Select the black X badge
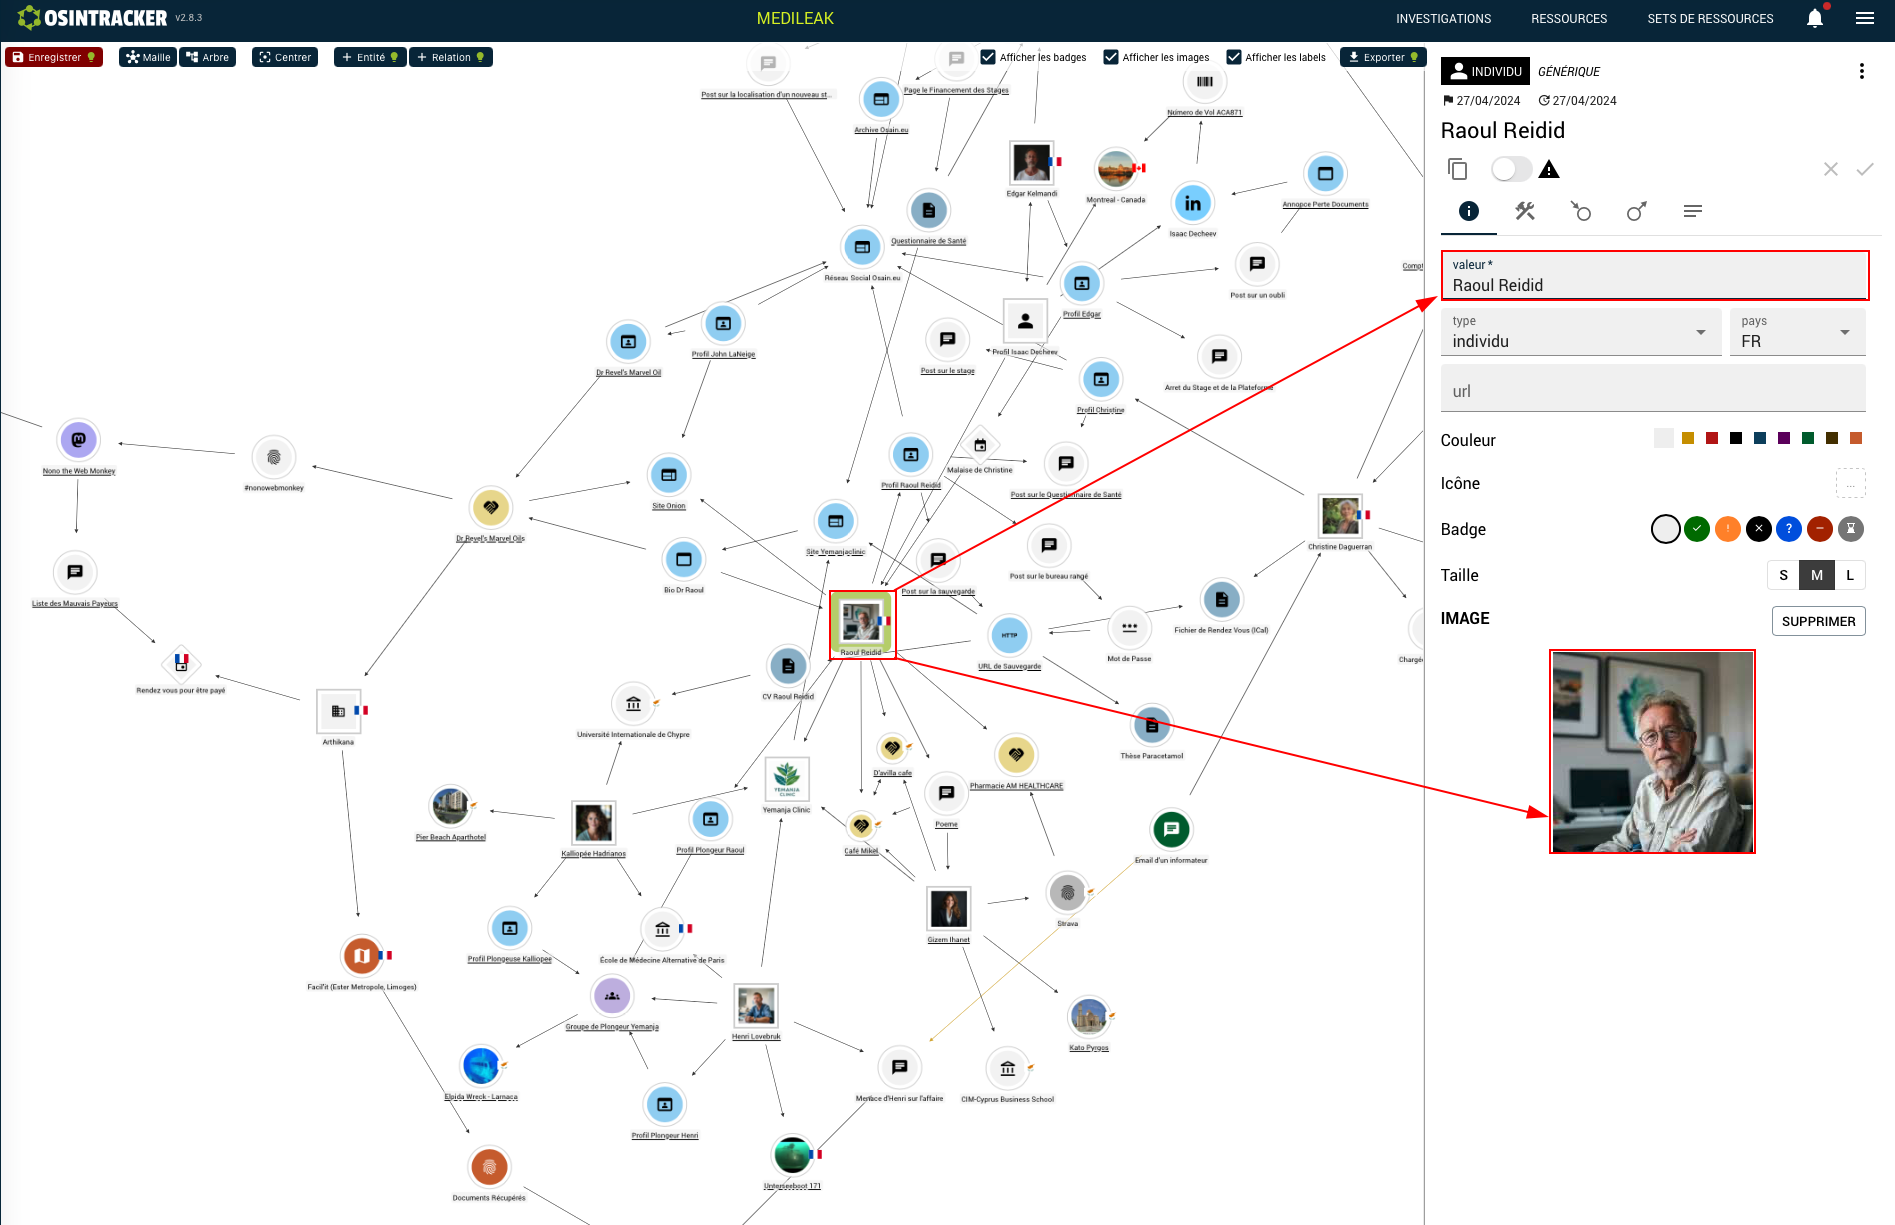The height and width of the screenshot is (1225, 1895). pos(1759,529)
